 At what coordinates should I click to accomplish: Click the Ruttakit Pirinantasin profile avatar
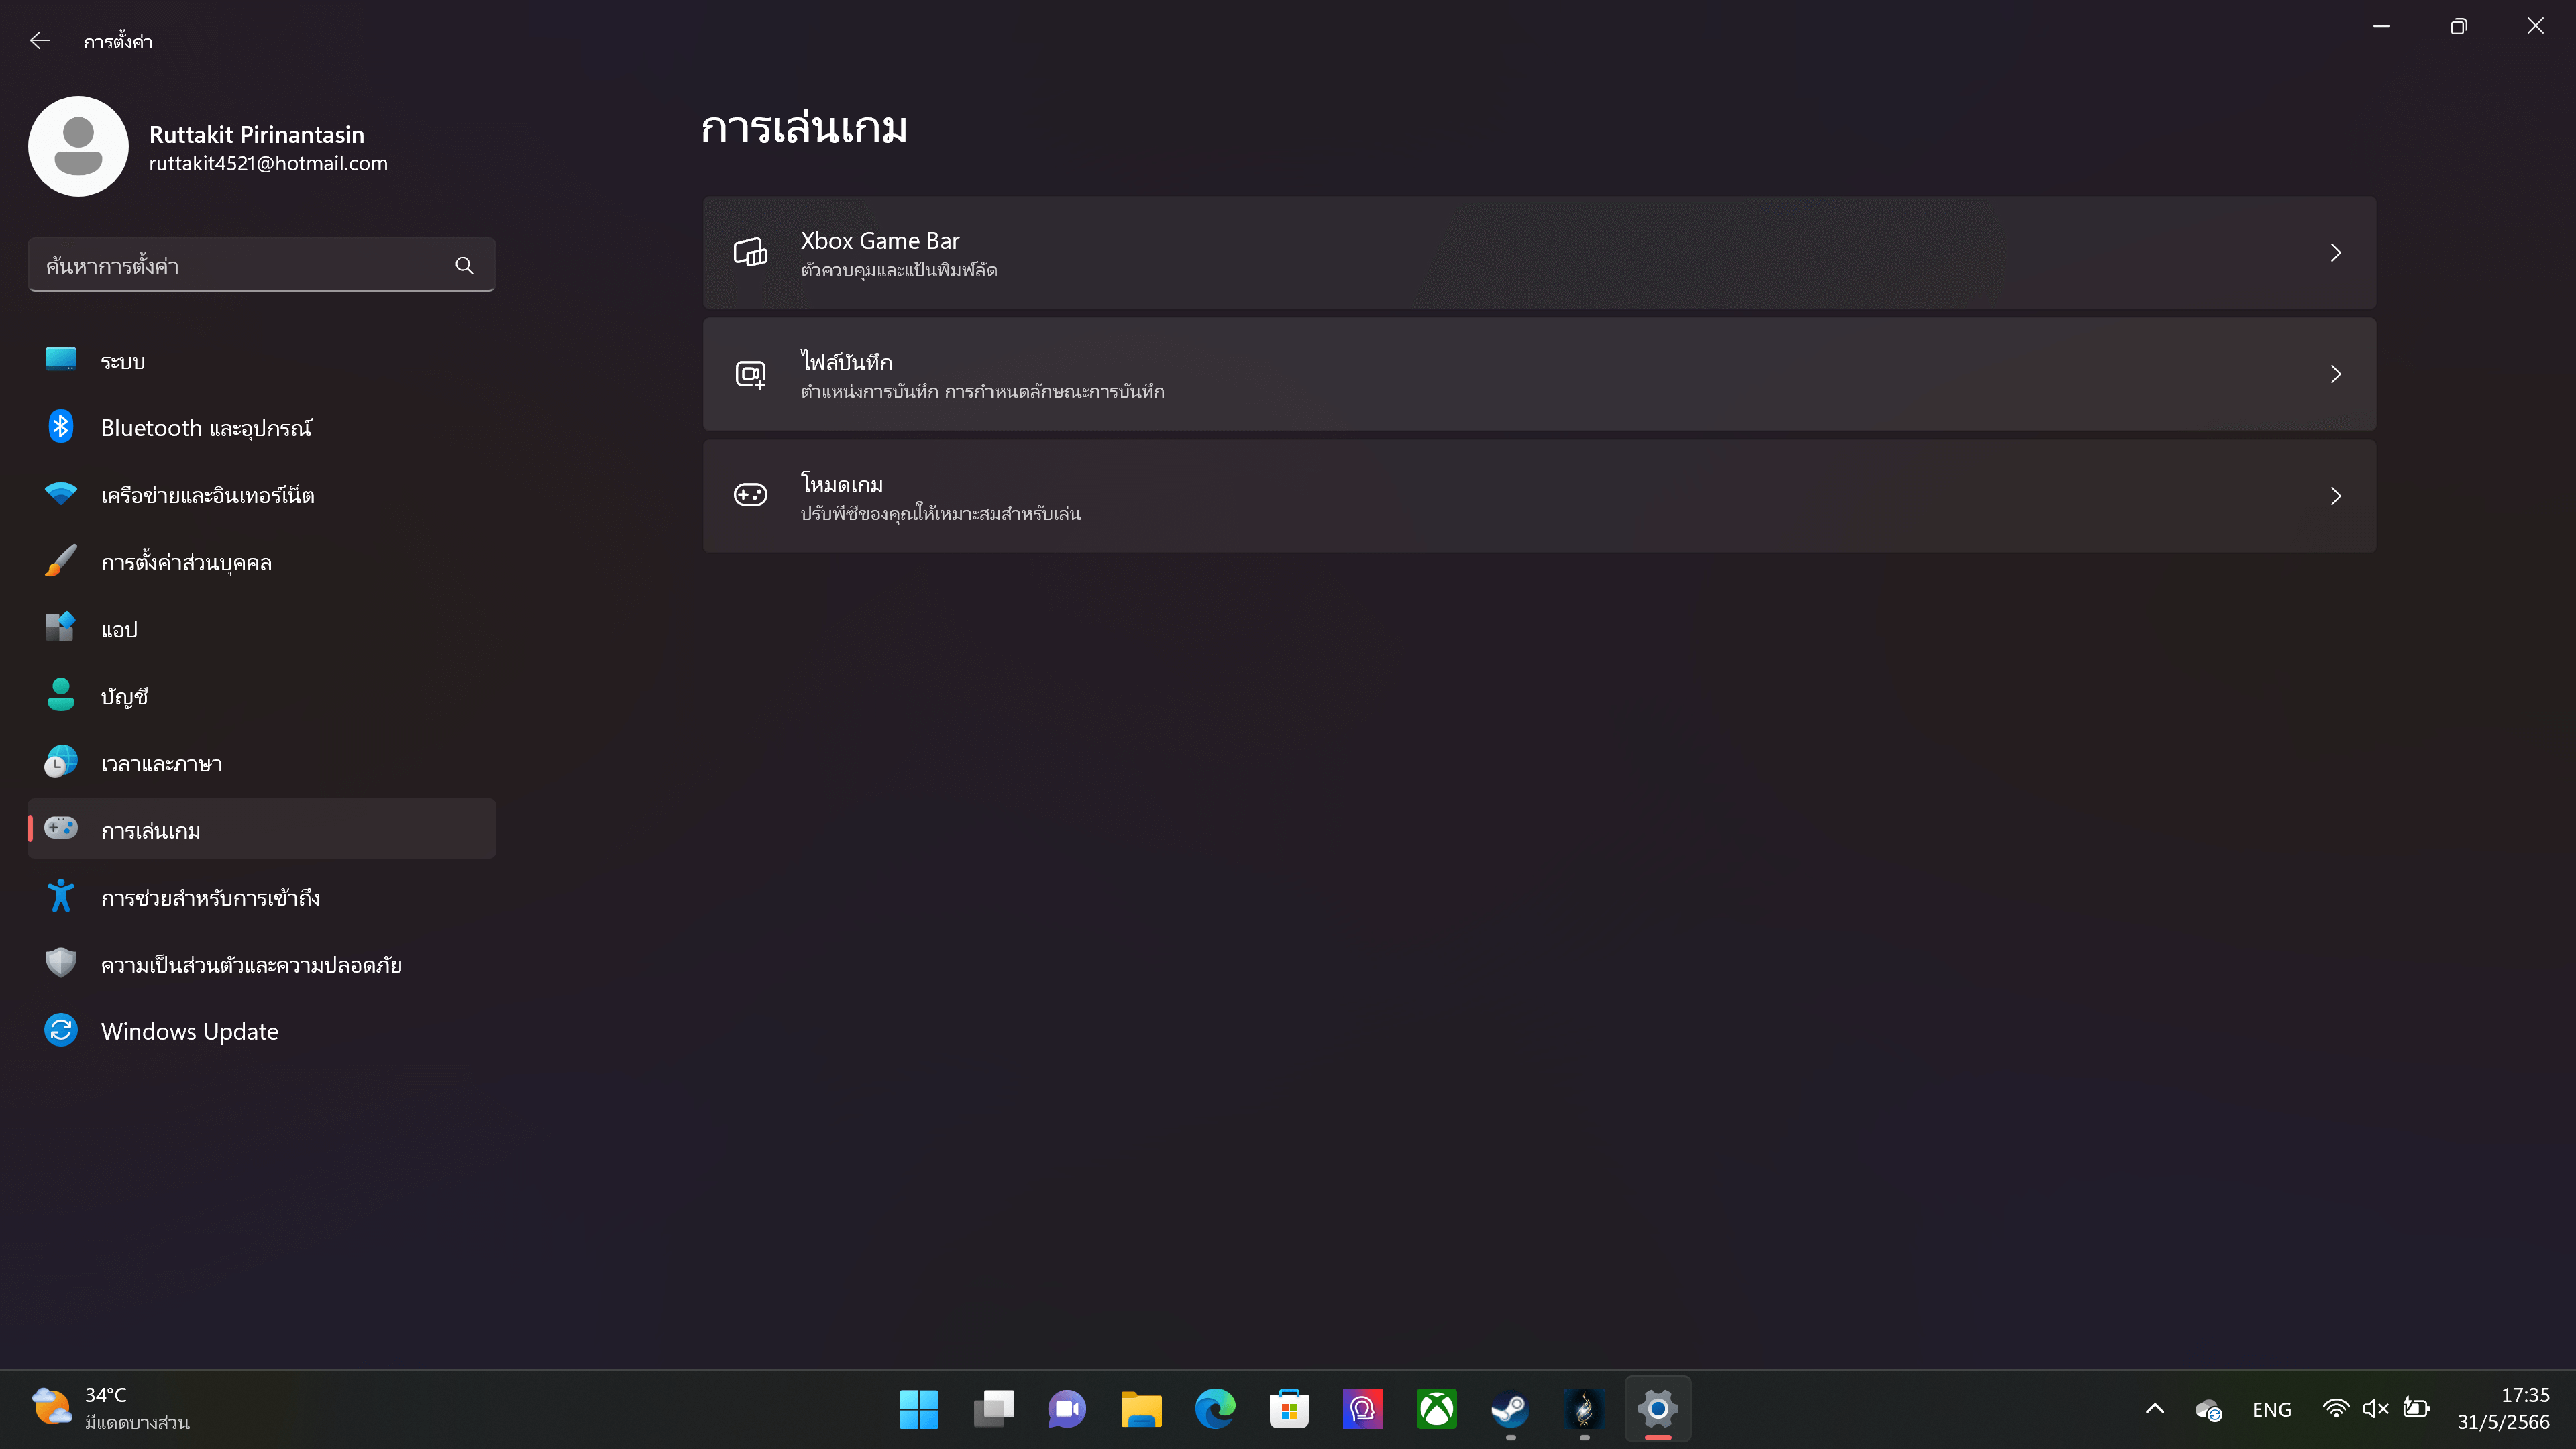click(78, 146)
